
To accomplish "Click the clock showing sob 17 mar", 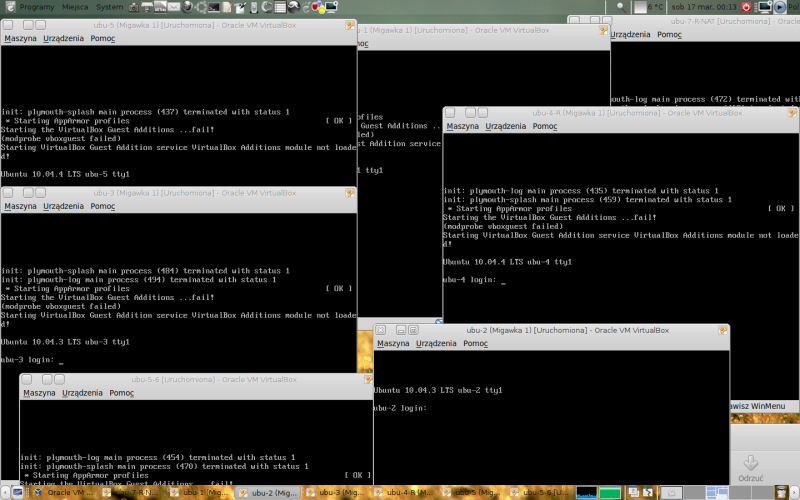I will (x=702, y=6).
